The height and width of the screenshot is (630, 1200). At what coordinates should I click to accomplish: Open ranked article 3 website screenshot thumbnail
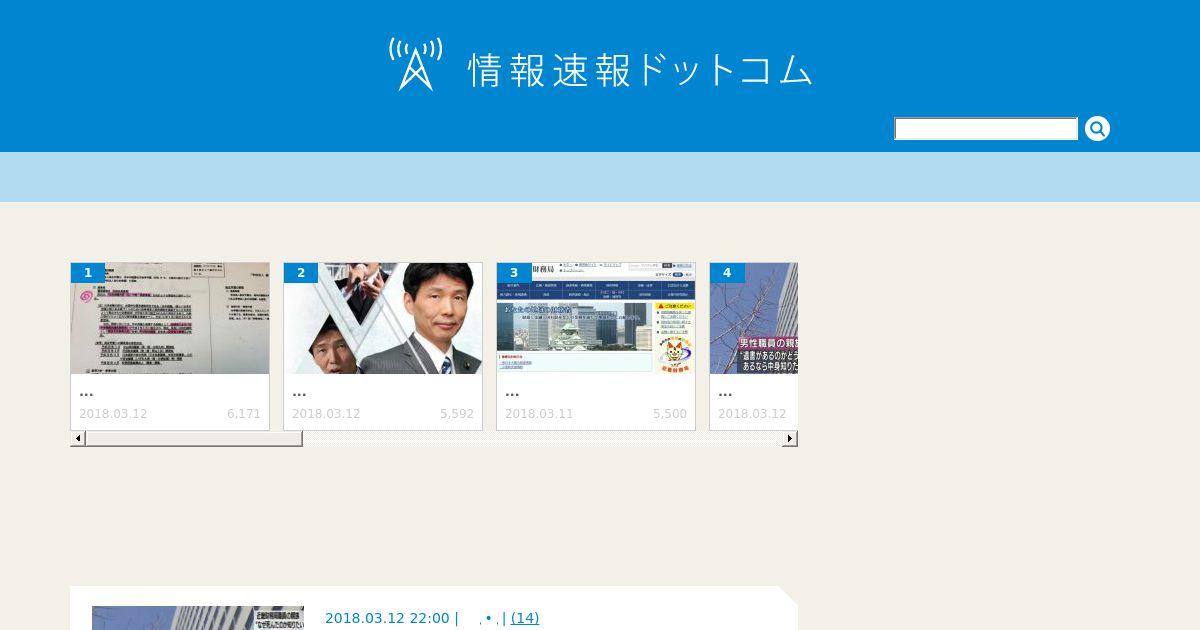(596, 318)
